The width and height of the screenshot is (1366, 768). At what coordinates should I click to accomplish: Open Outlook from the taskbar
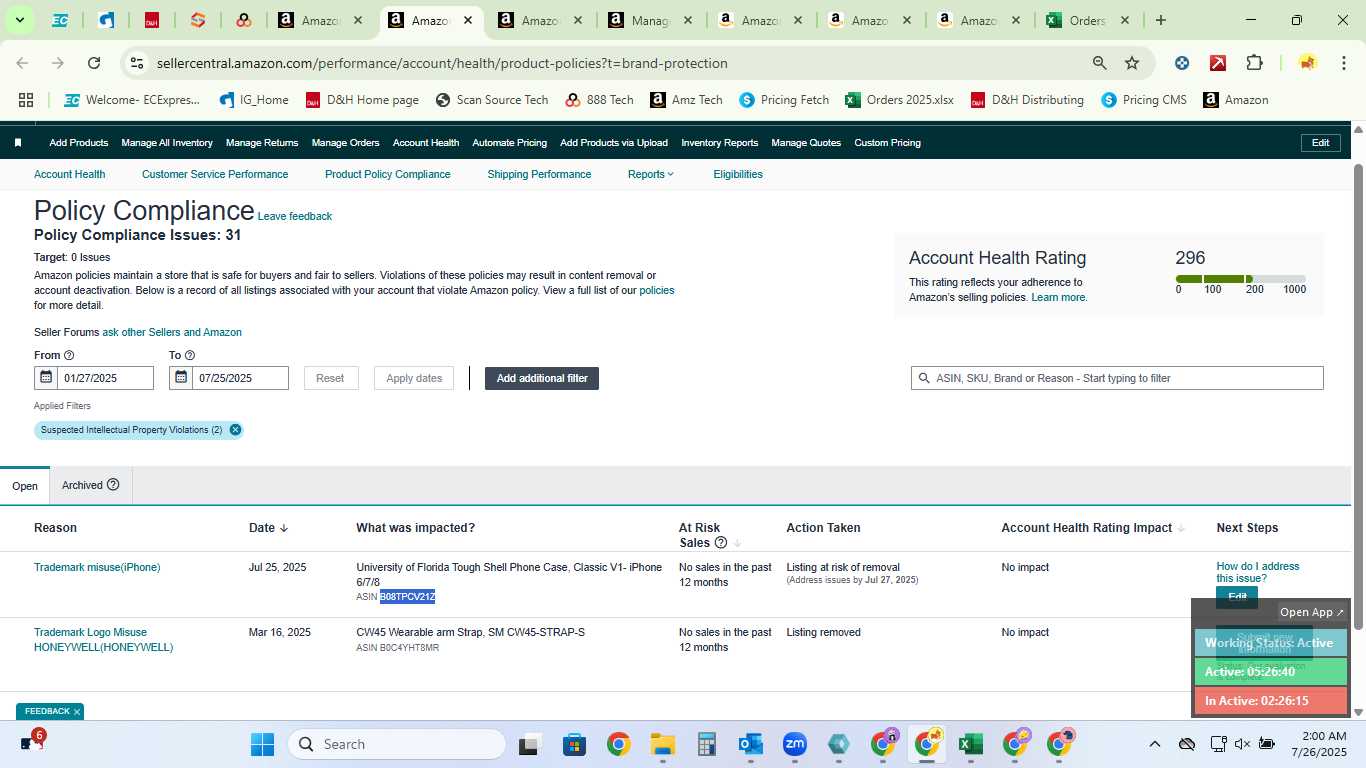click(751, 744)
